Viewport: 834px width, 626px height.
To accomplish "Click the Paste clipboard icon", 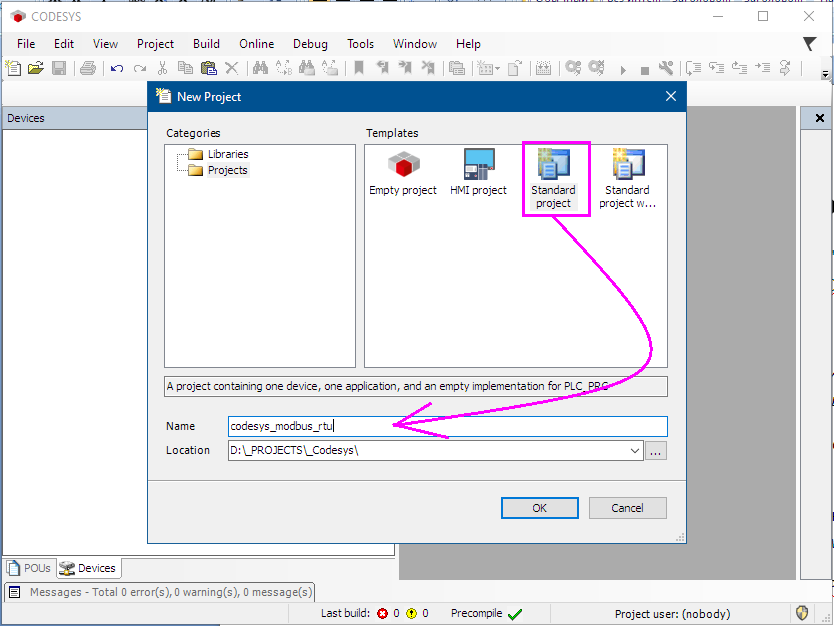I will tap(208, 68).
